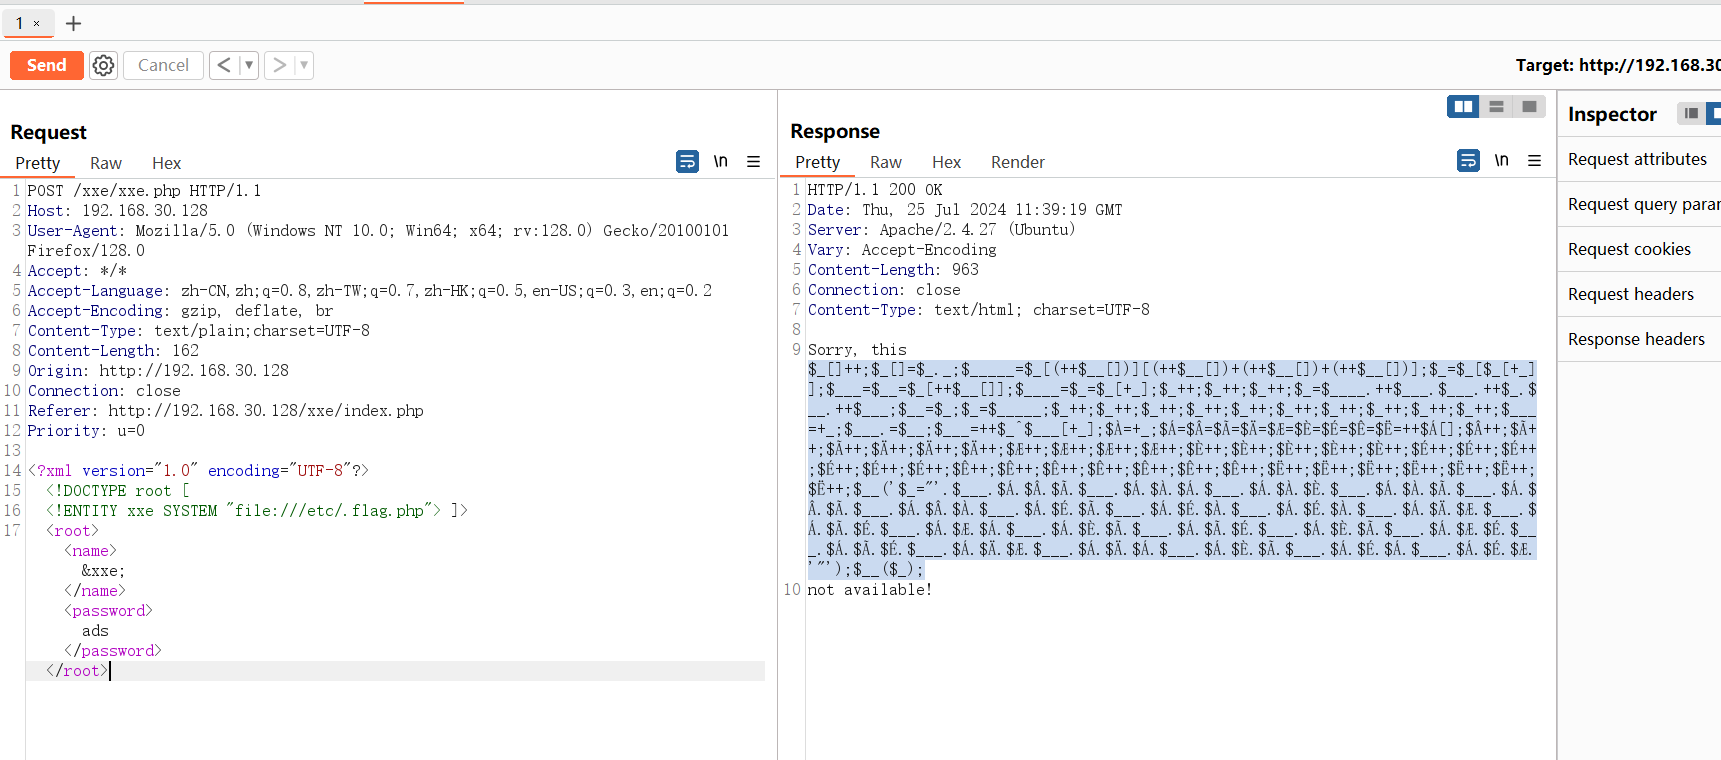Click the orange Send button
This screenshot has height=760, width=1721.
pyautogui.click(x=46, y=65)
